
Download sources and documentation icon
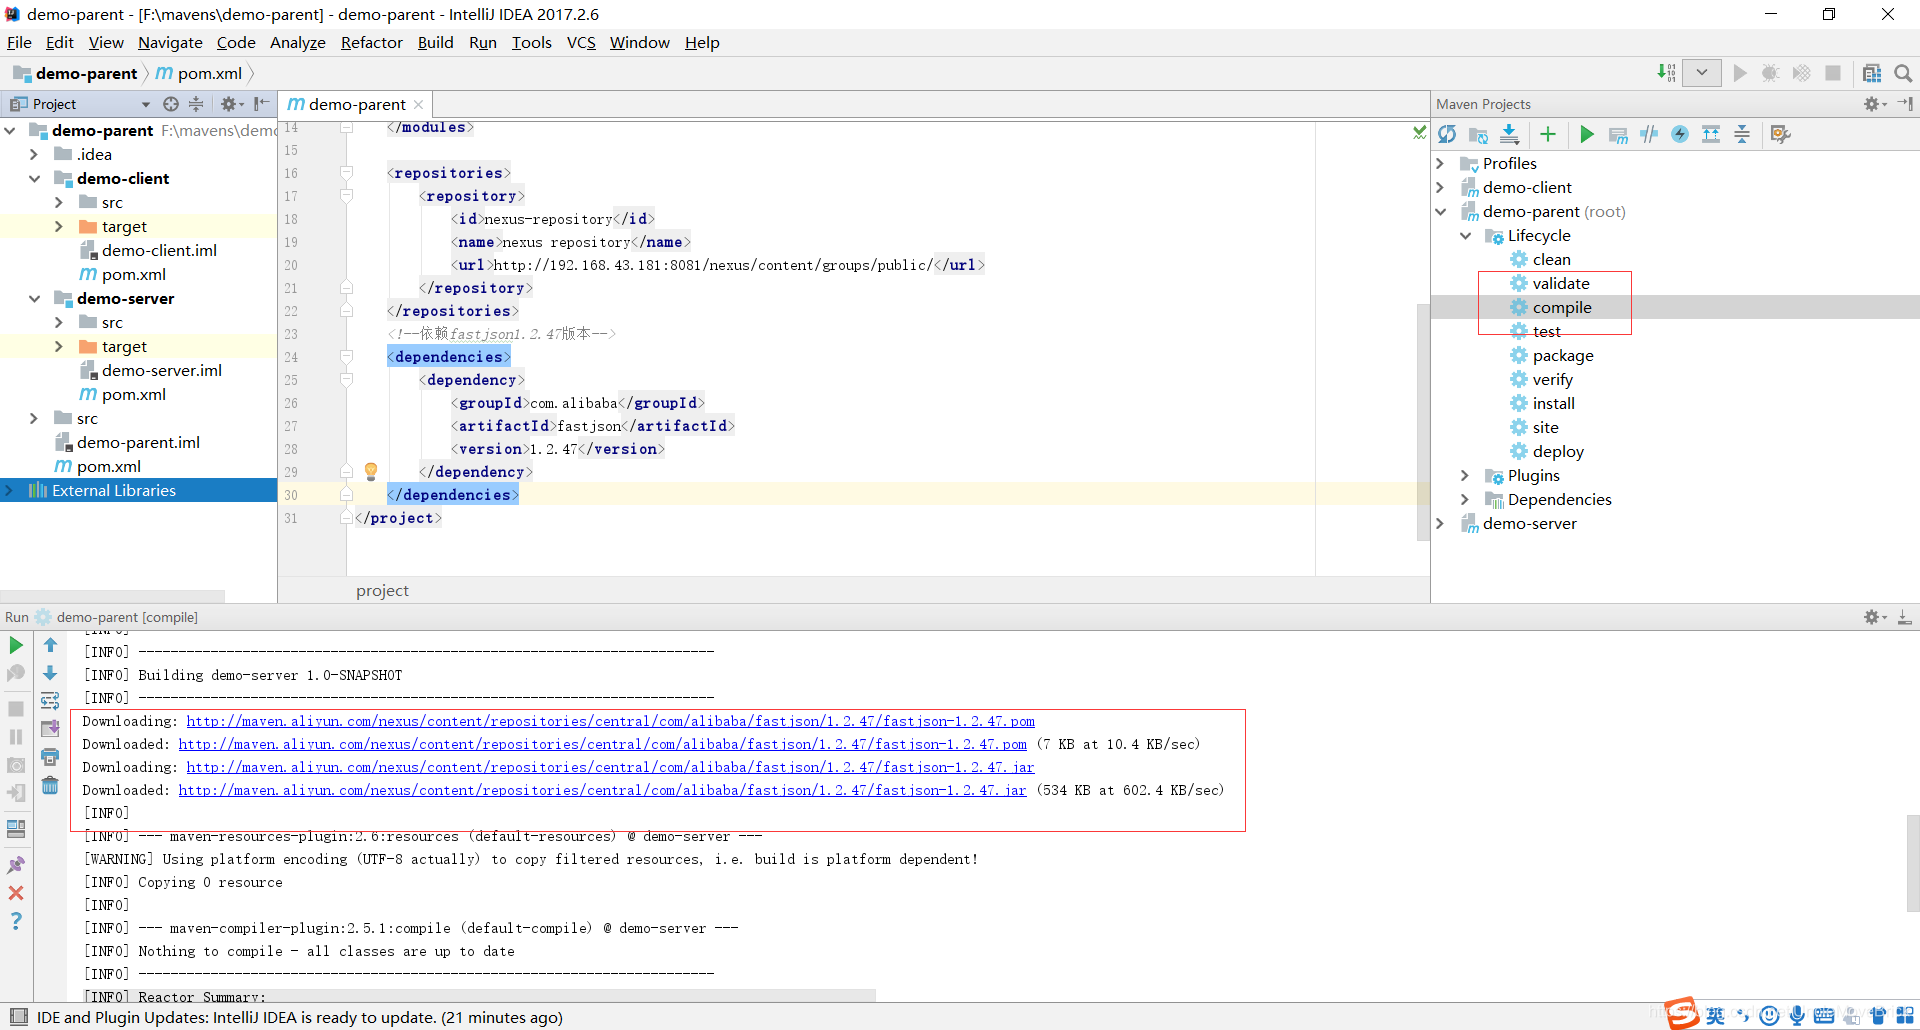(x=1509, y=134)
